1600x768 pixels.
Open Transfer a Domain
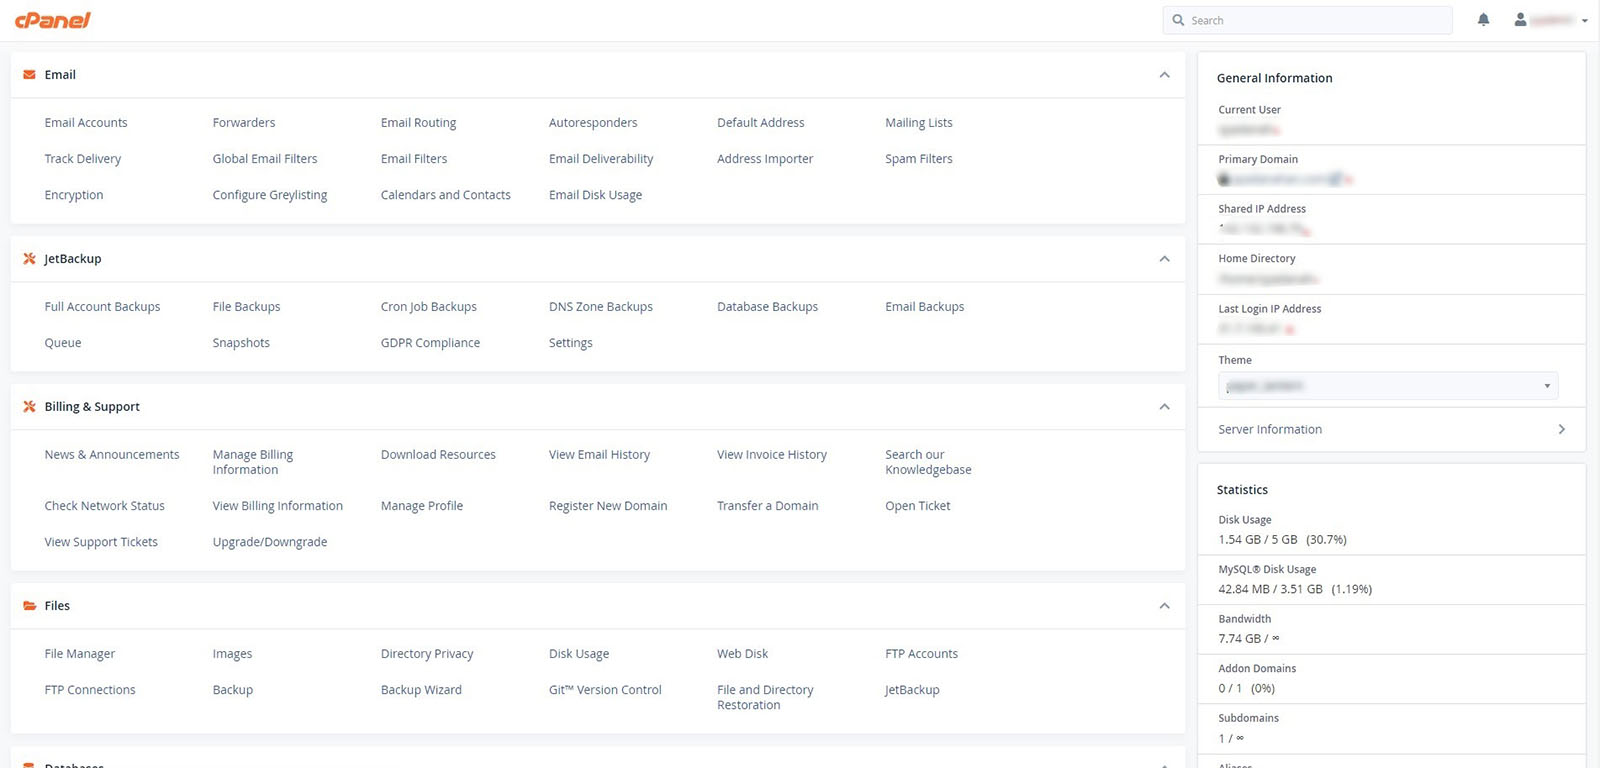click(767, 506)
